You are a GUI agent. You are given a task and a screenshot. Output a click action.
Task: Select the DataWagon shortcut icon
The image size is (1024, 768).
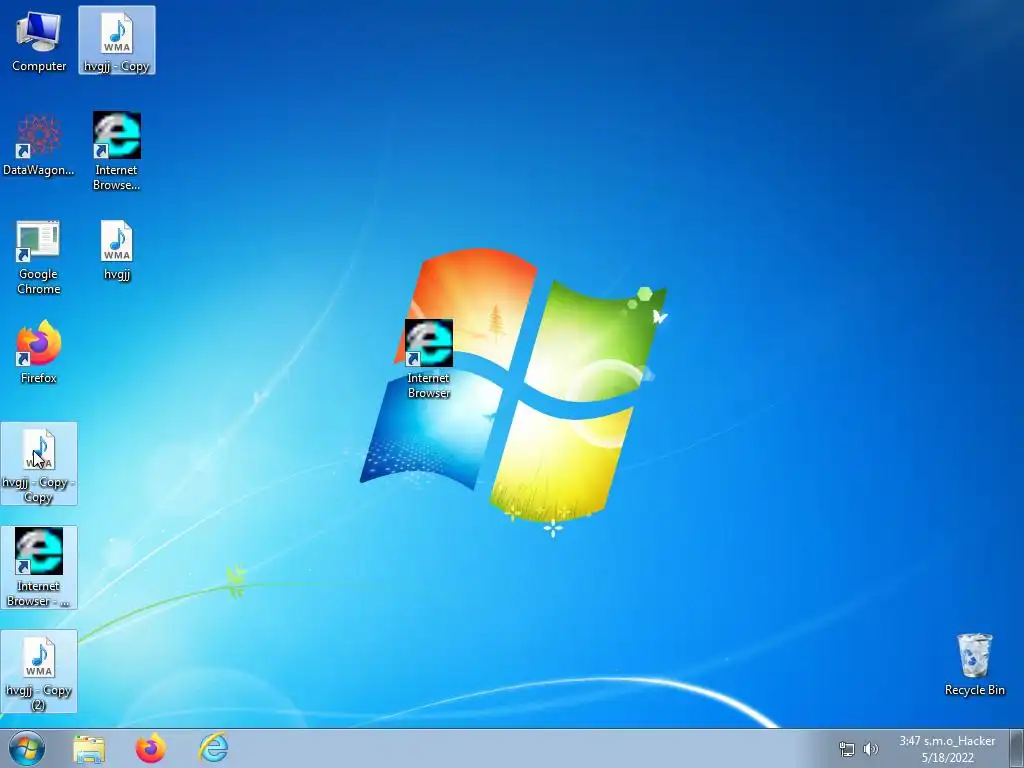(x=39, y=144)
